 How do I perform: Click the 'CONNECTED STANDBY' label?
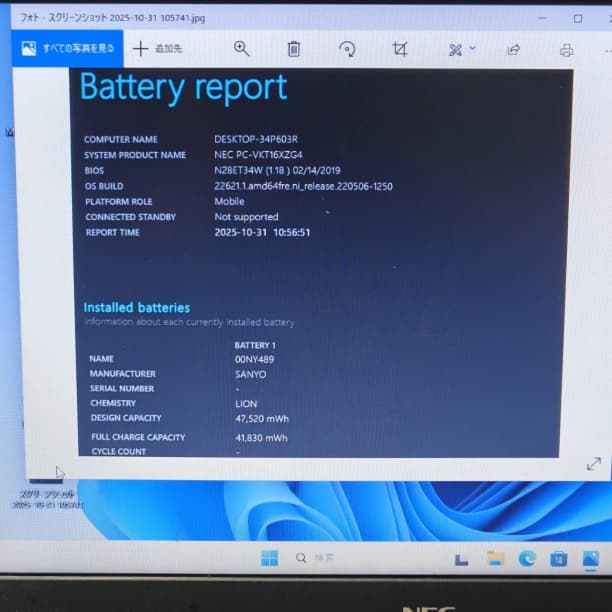pos(130,217)
